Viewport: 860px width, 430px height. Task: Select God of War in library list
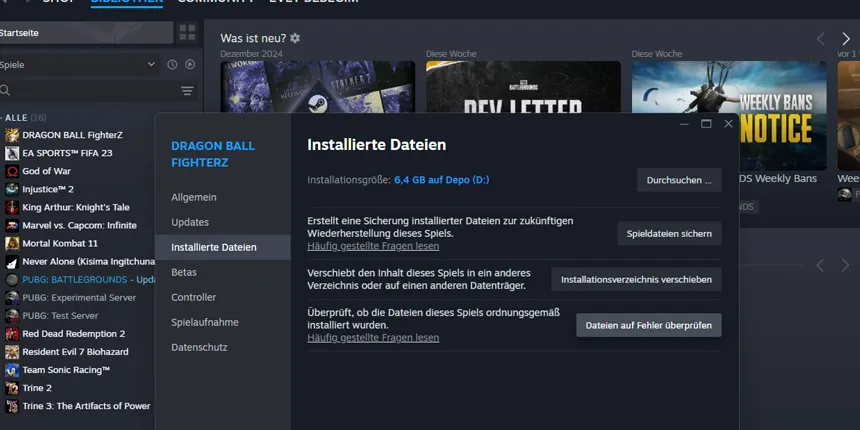(x=47, y=171)
